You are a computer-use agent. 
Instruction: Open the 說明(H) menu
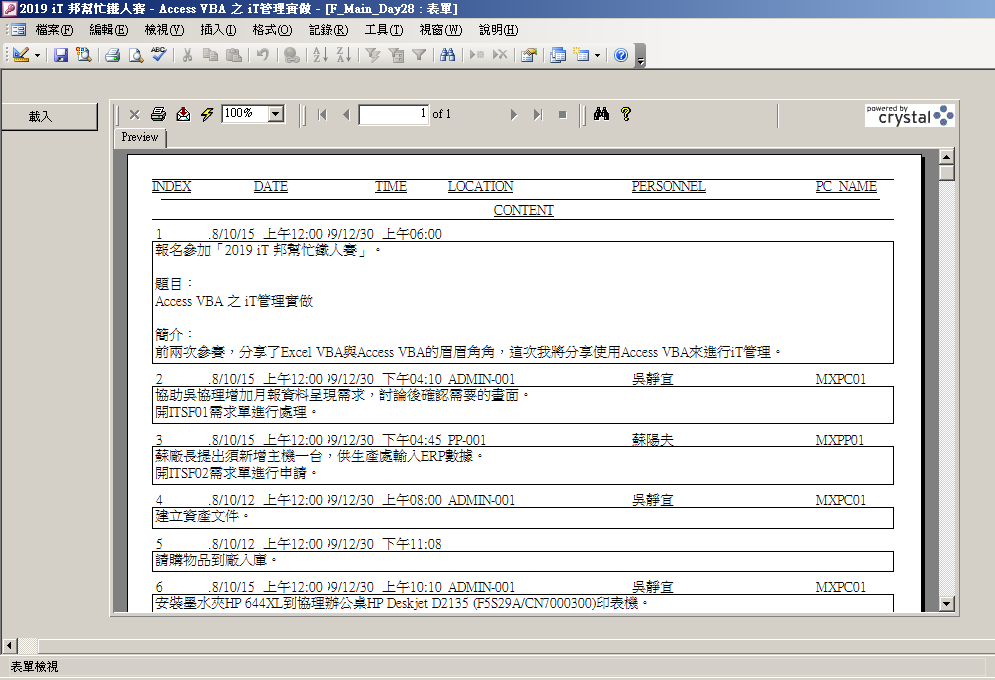click(498, 30)
